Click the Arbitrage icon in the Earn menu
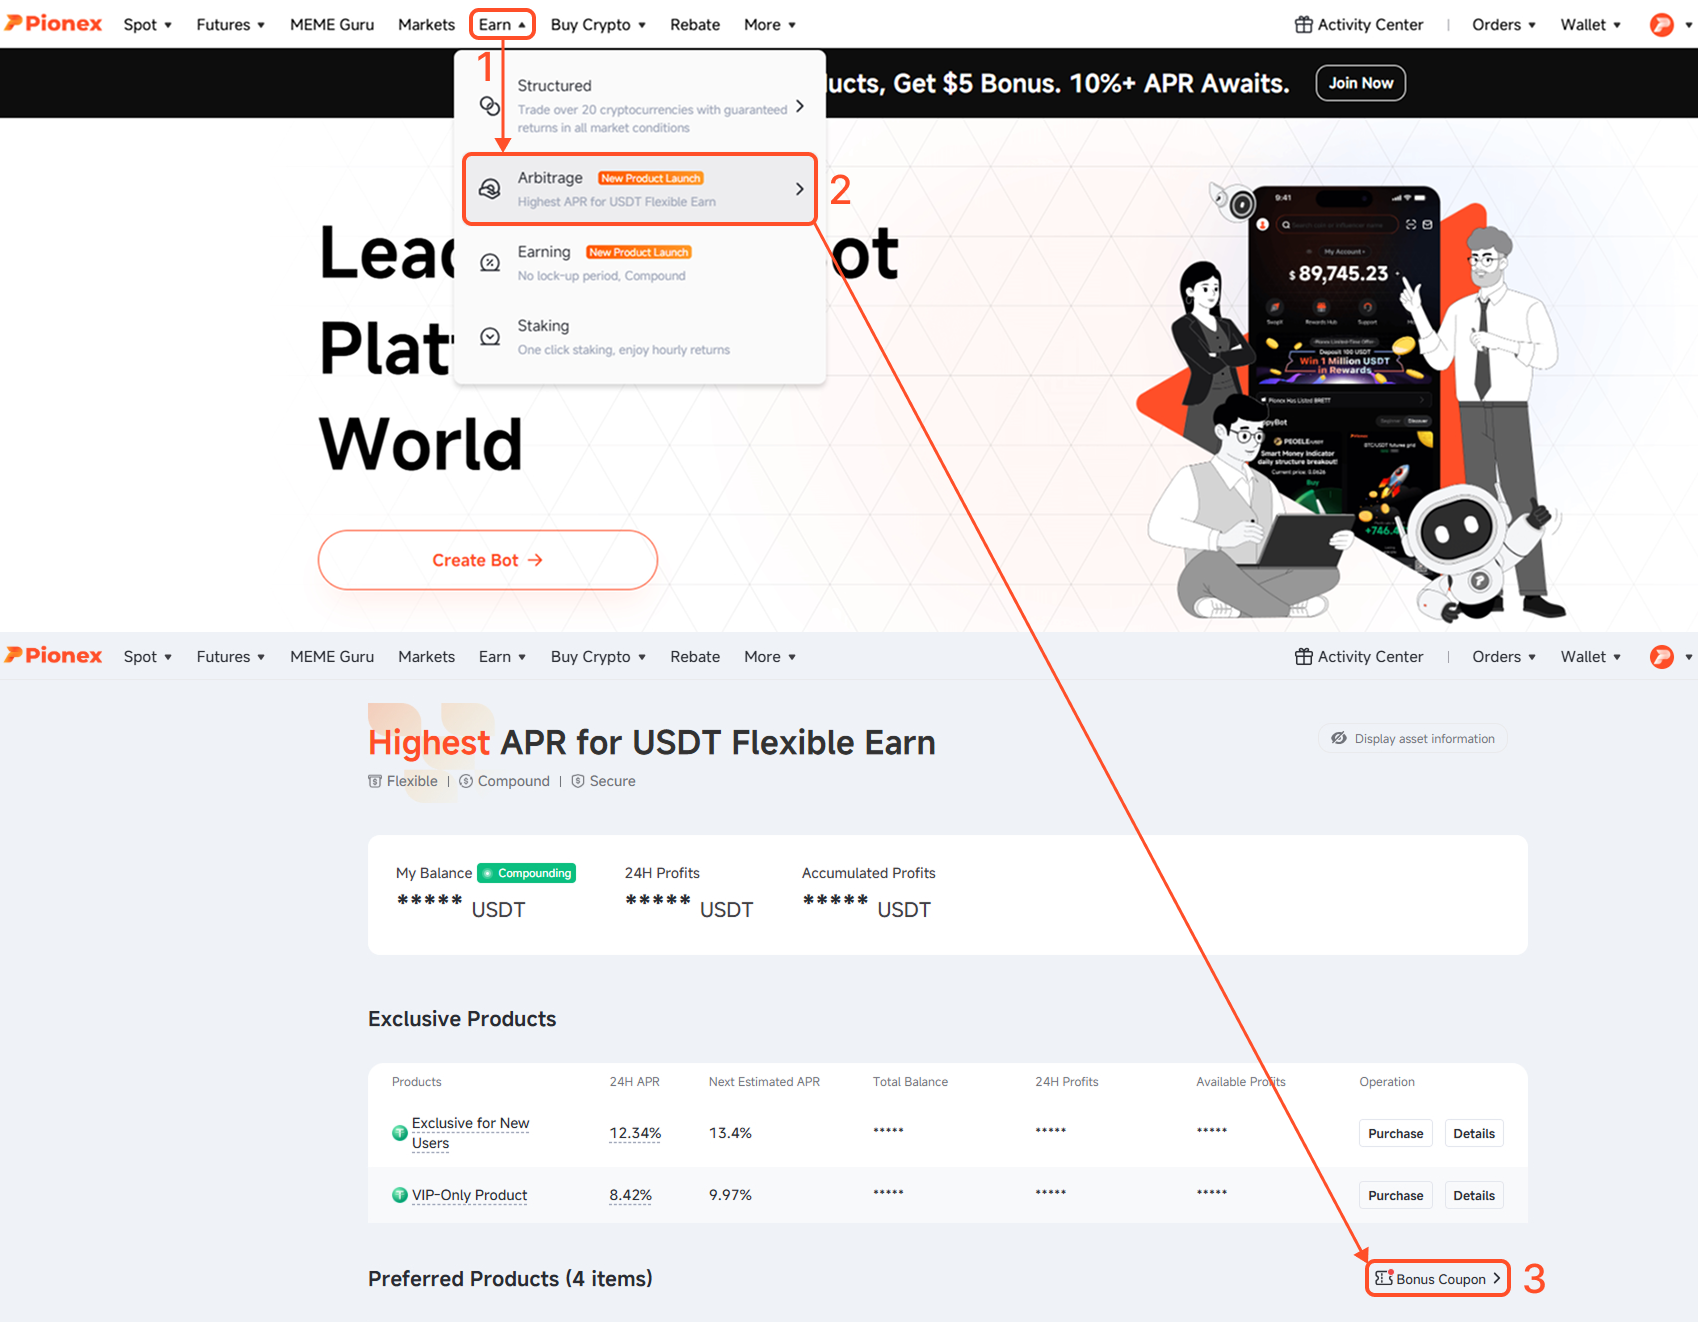This screenshot has width=1698, height=1322. (x=490, y=188)
